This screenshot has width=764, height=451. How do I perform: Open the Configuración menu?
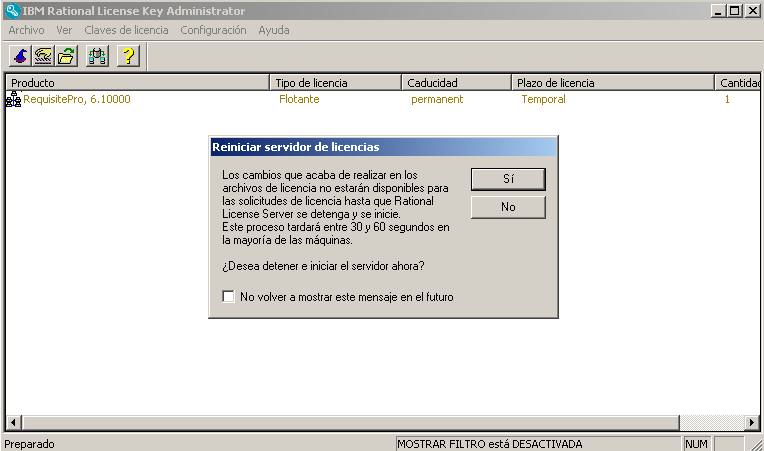click(213, 30)
